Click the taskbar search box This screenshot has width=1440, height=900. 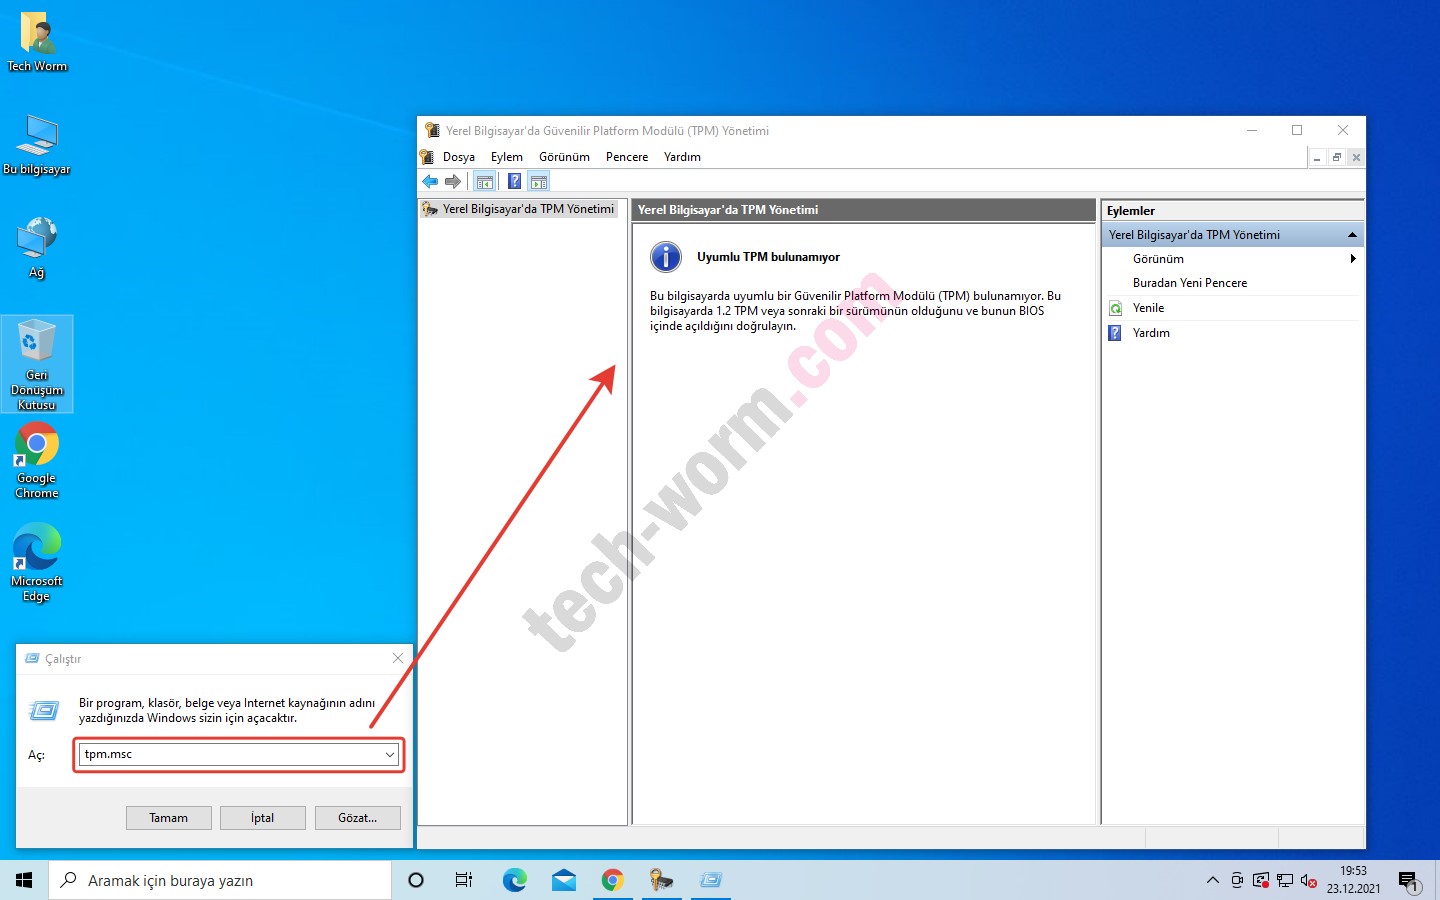pyautogui.click(x=220, y=880)
